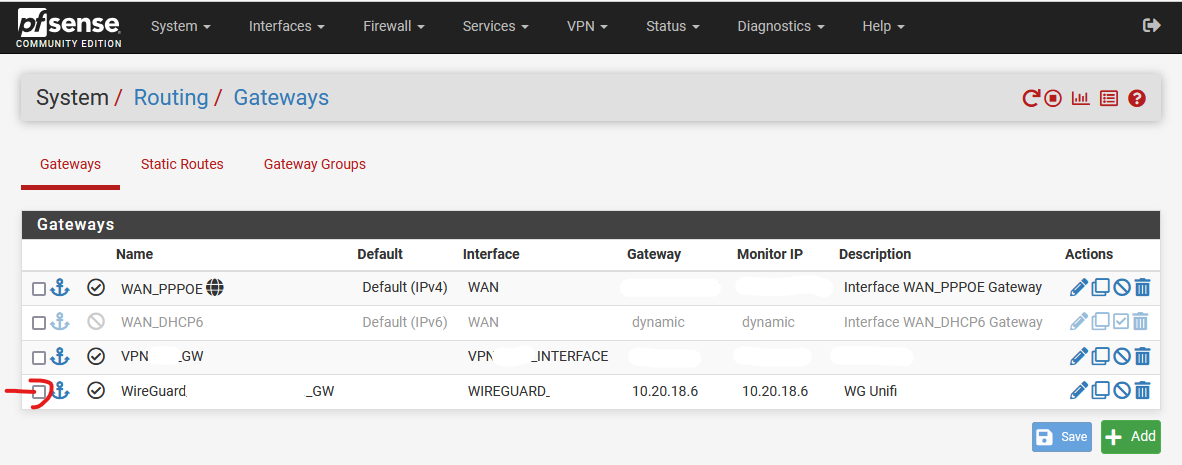This screenshot has height=465, width=1182.
Task: Expand the Diagnostics menu
Action: [781, 26]
